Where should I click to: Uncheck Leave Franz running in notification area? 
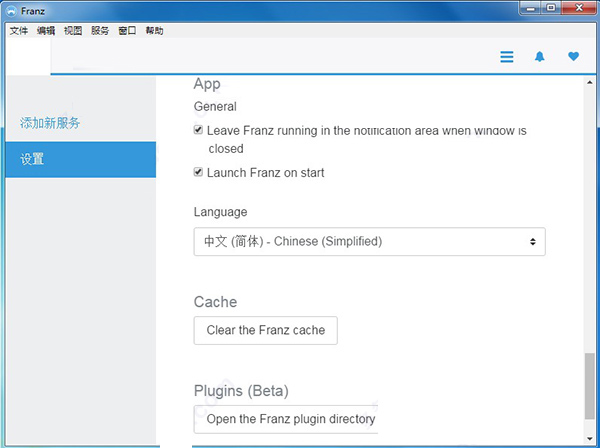(x=198, y=130)
